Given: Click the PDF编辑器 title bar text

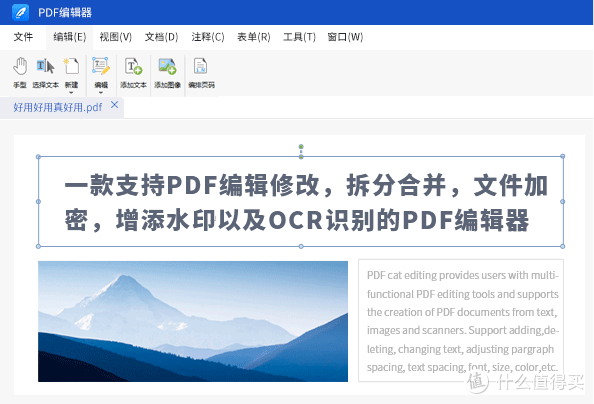Looking at the screenshot, I should (x=65, y=13).
